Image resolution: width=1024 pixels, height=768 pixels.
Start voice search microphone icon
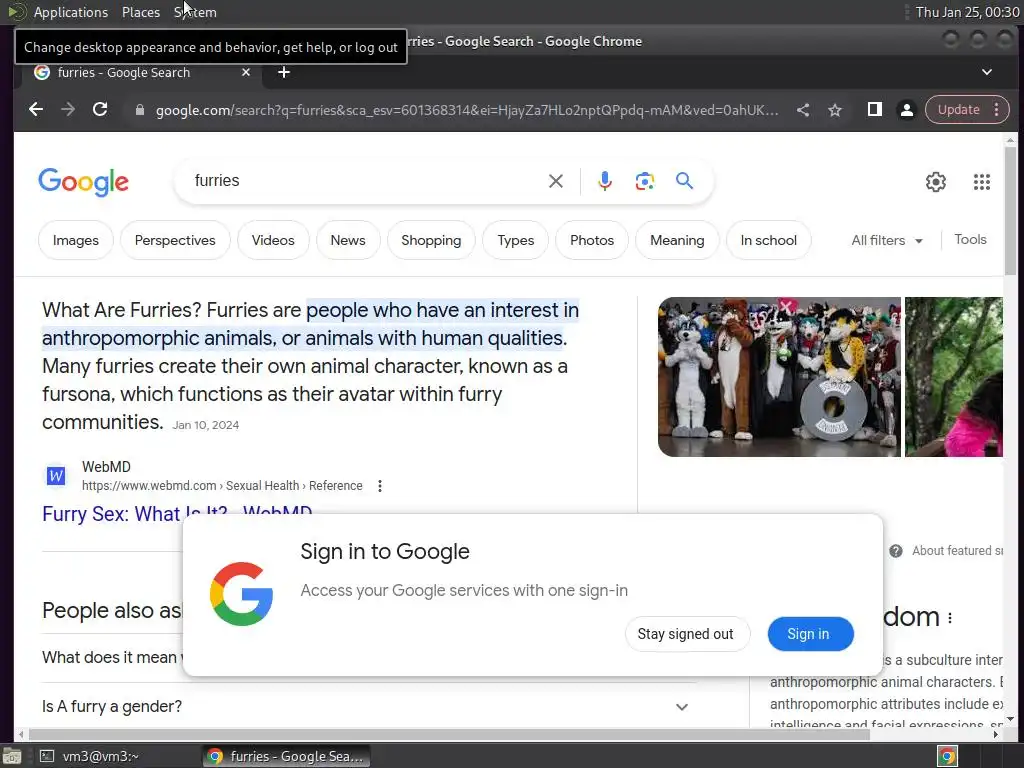coord(605,181)
